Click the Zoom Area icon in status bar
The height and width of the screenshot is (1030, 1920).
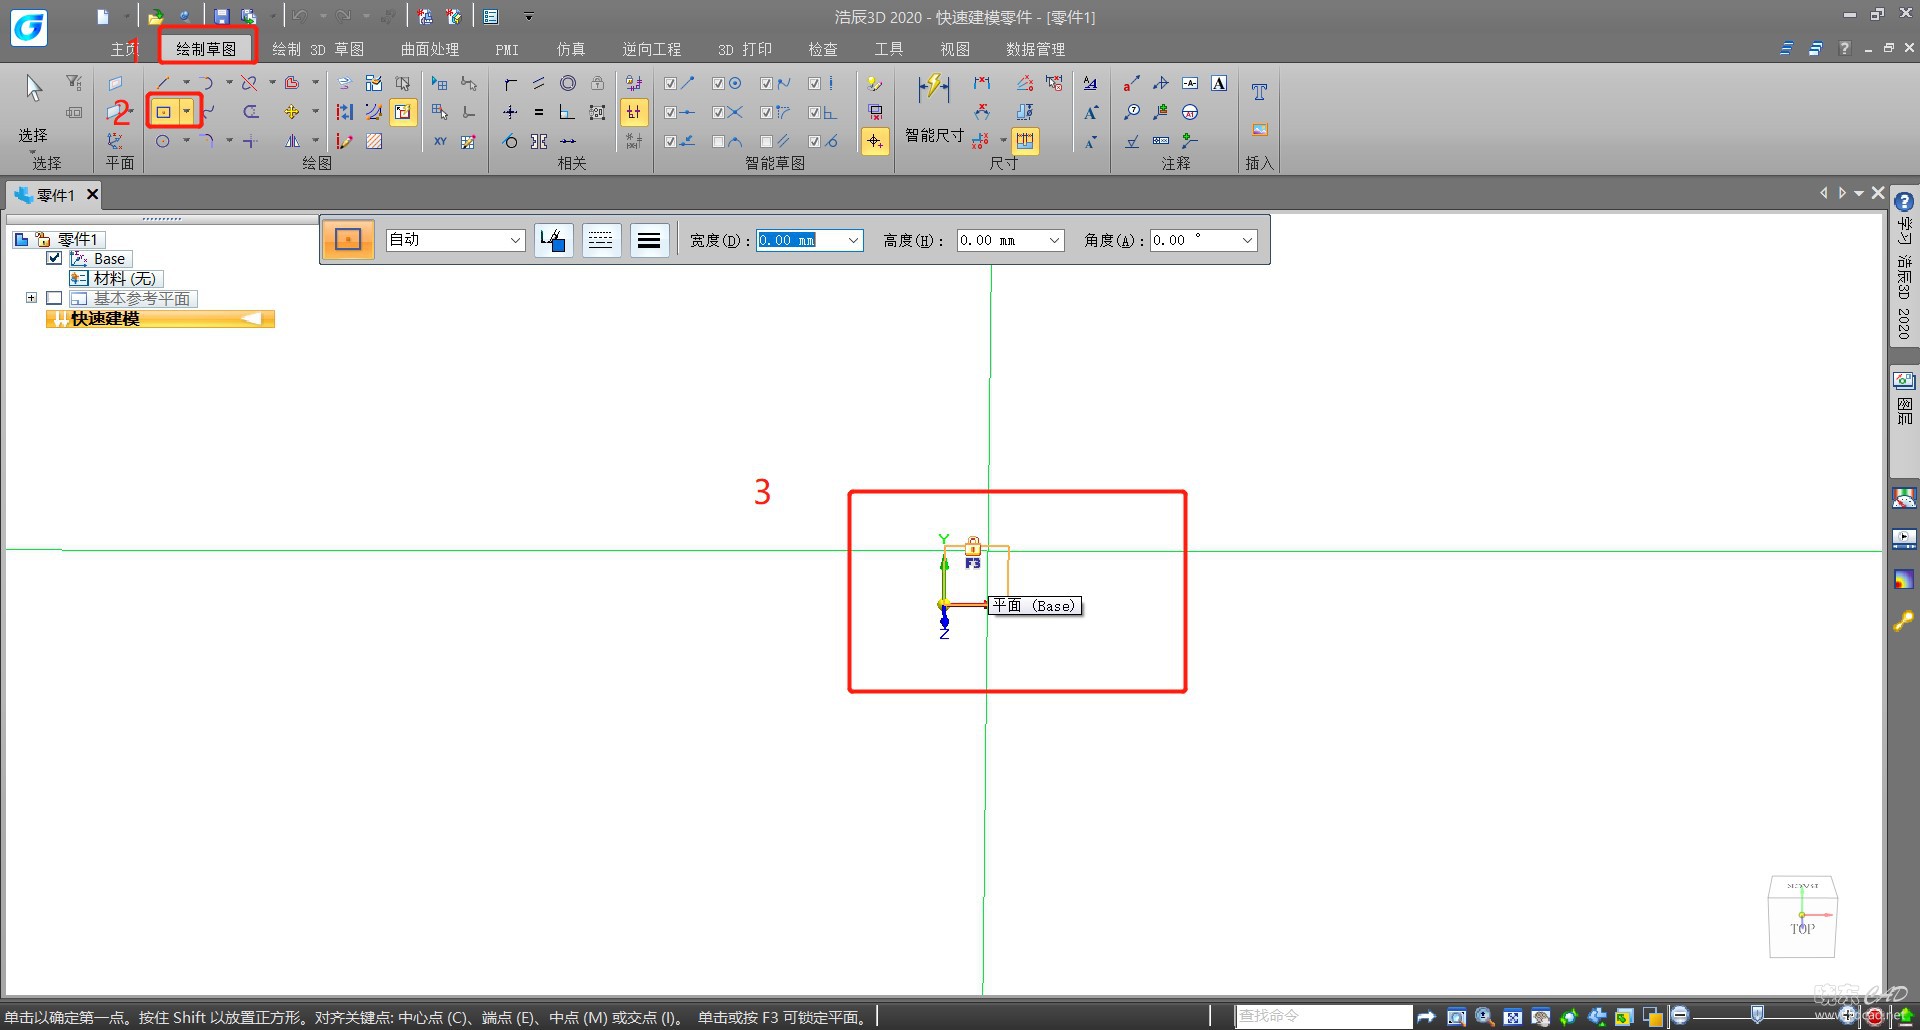tap(1456, 1017)
